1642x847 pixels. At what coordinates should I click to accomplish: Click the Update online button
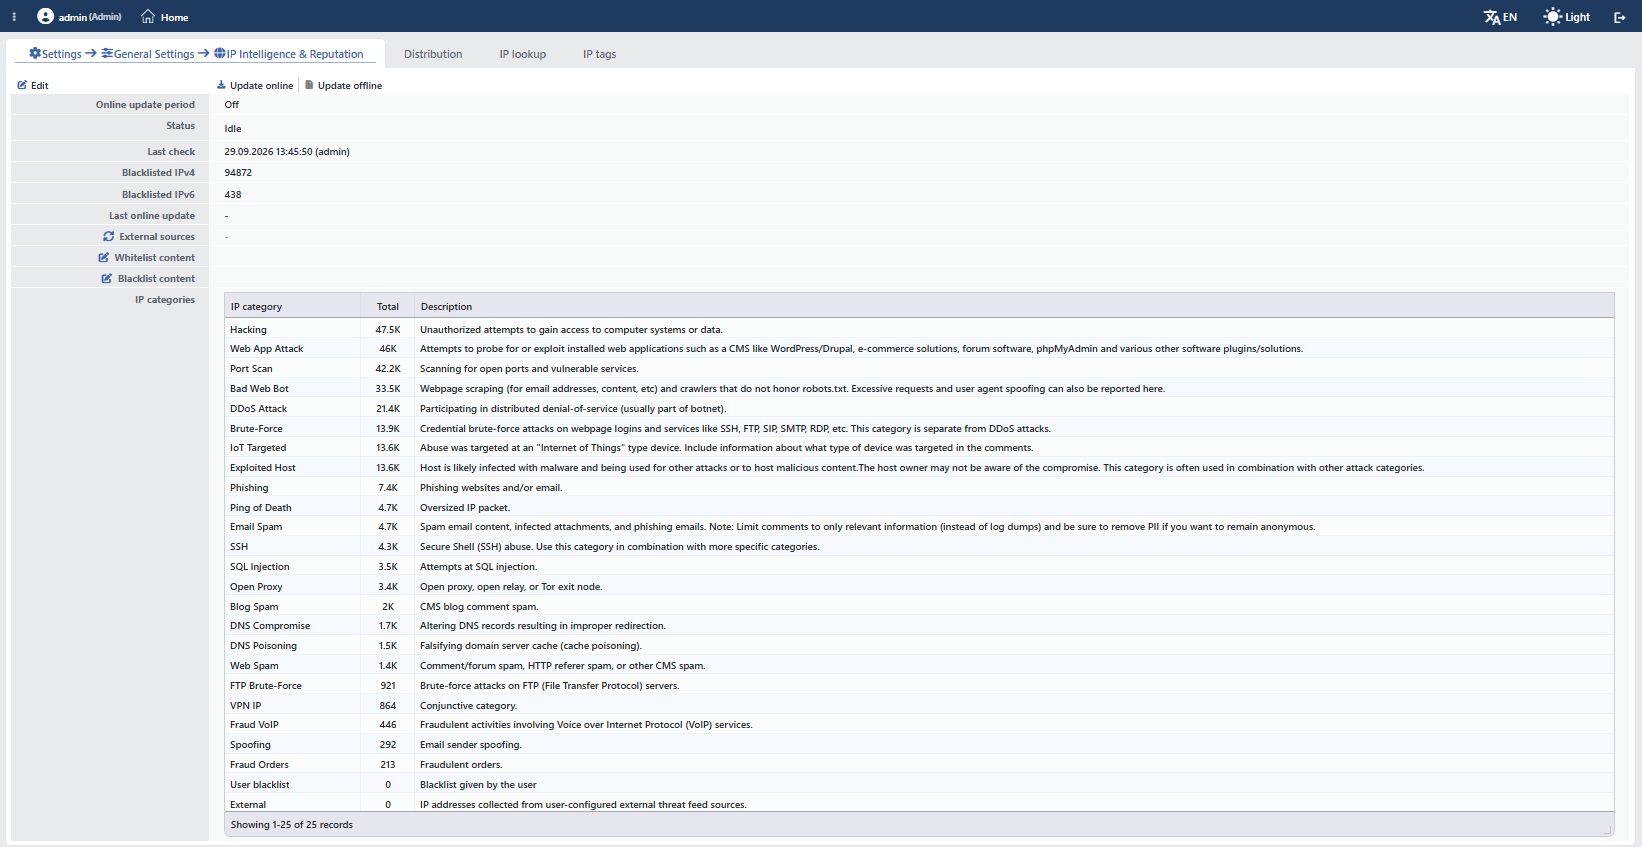click(255, 85)
